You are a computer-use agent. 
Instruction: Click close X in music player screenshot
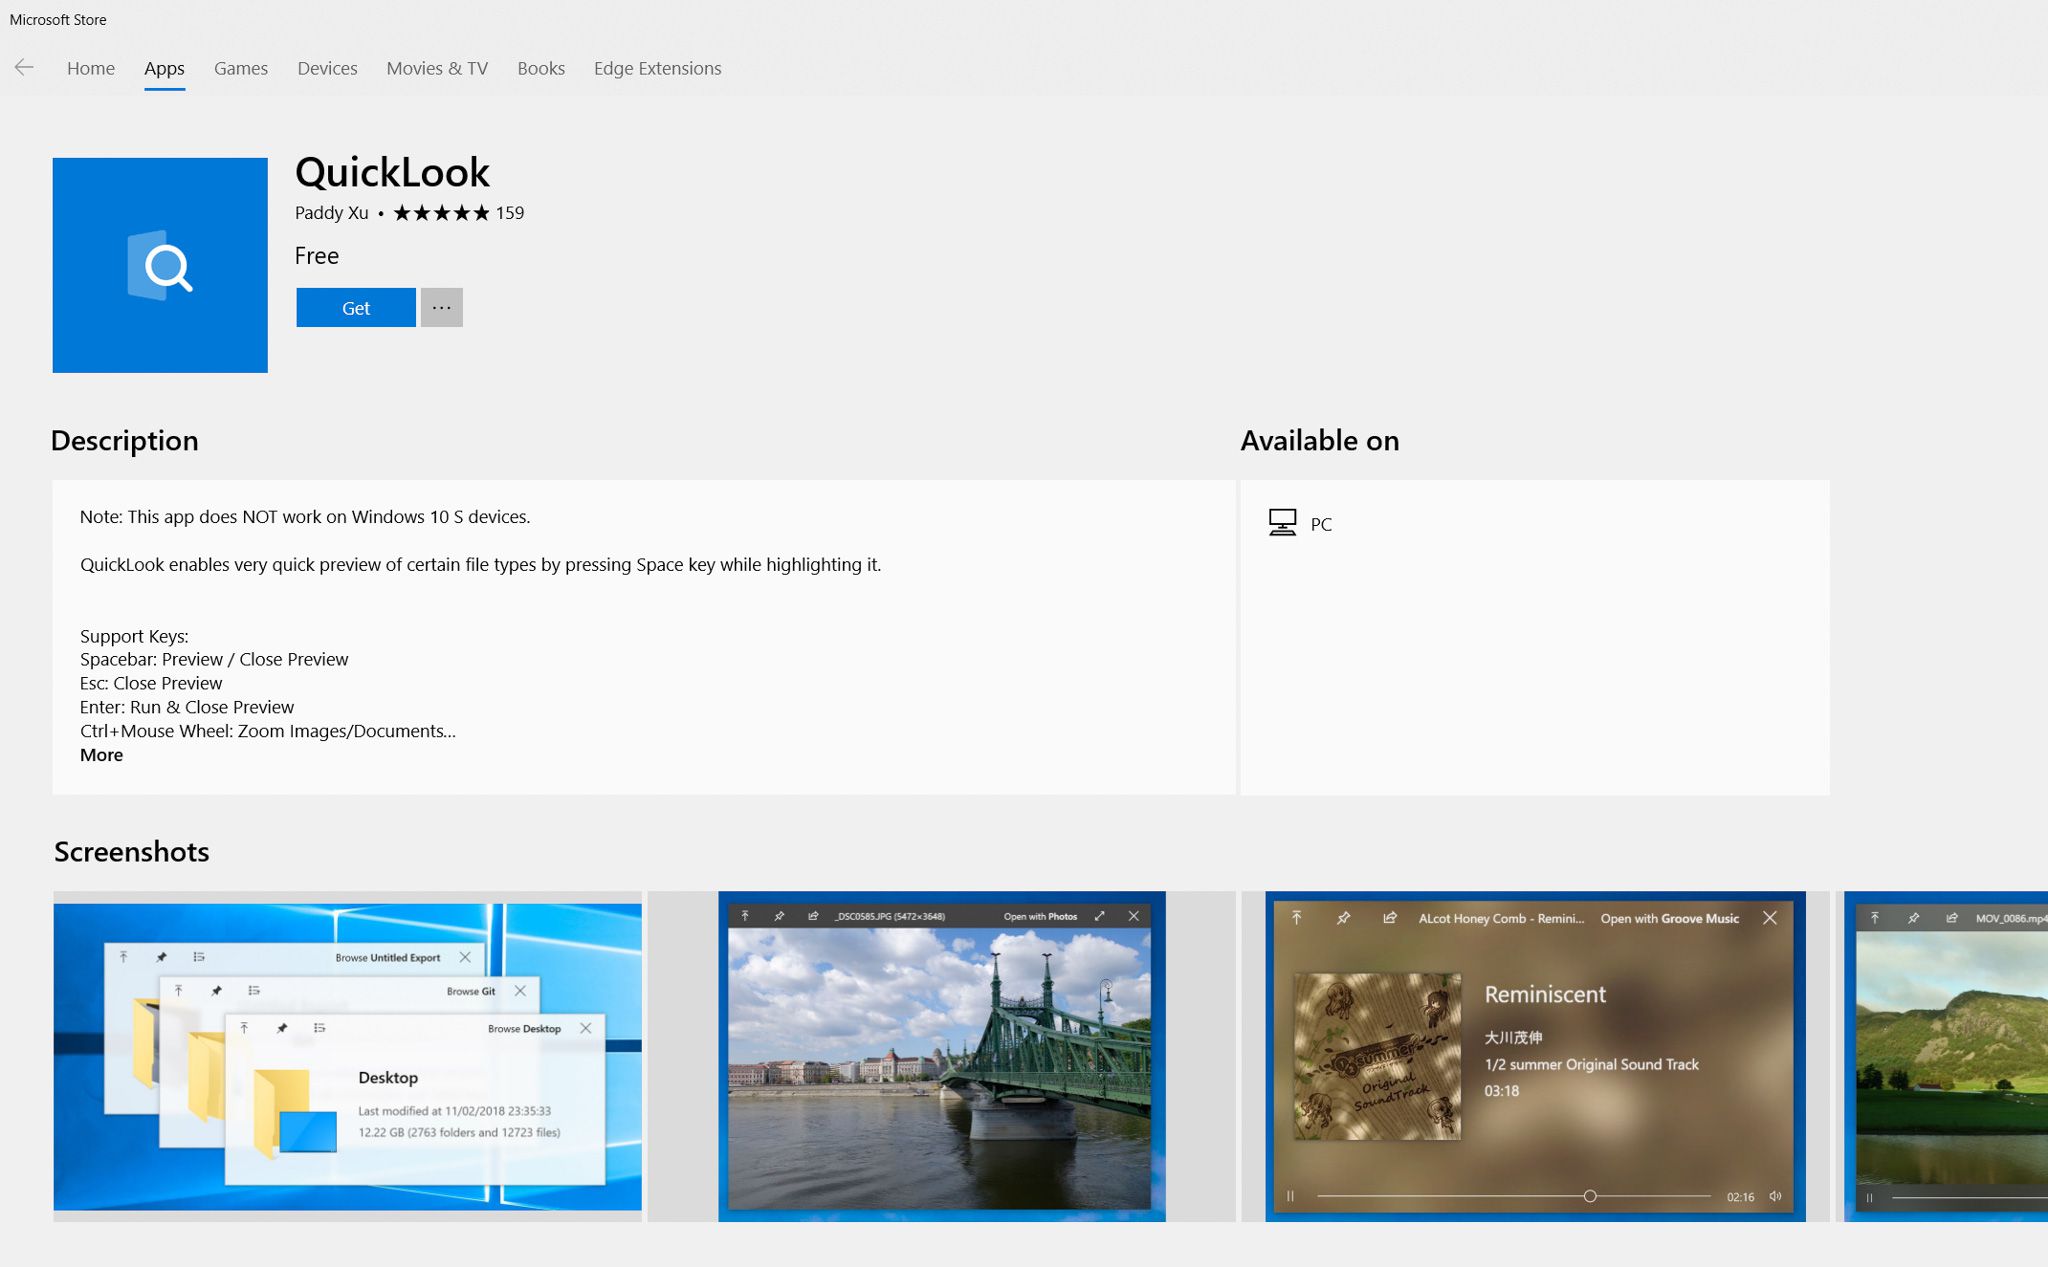(x=1770, y=918)
